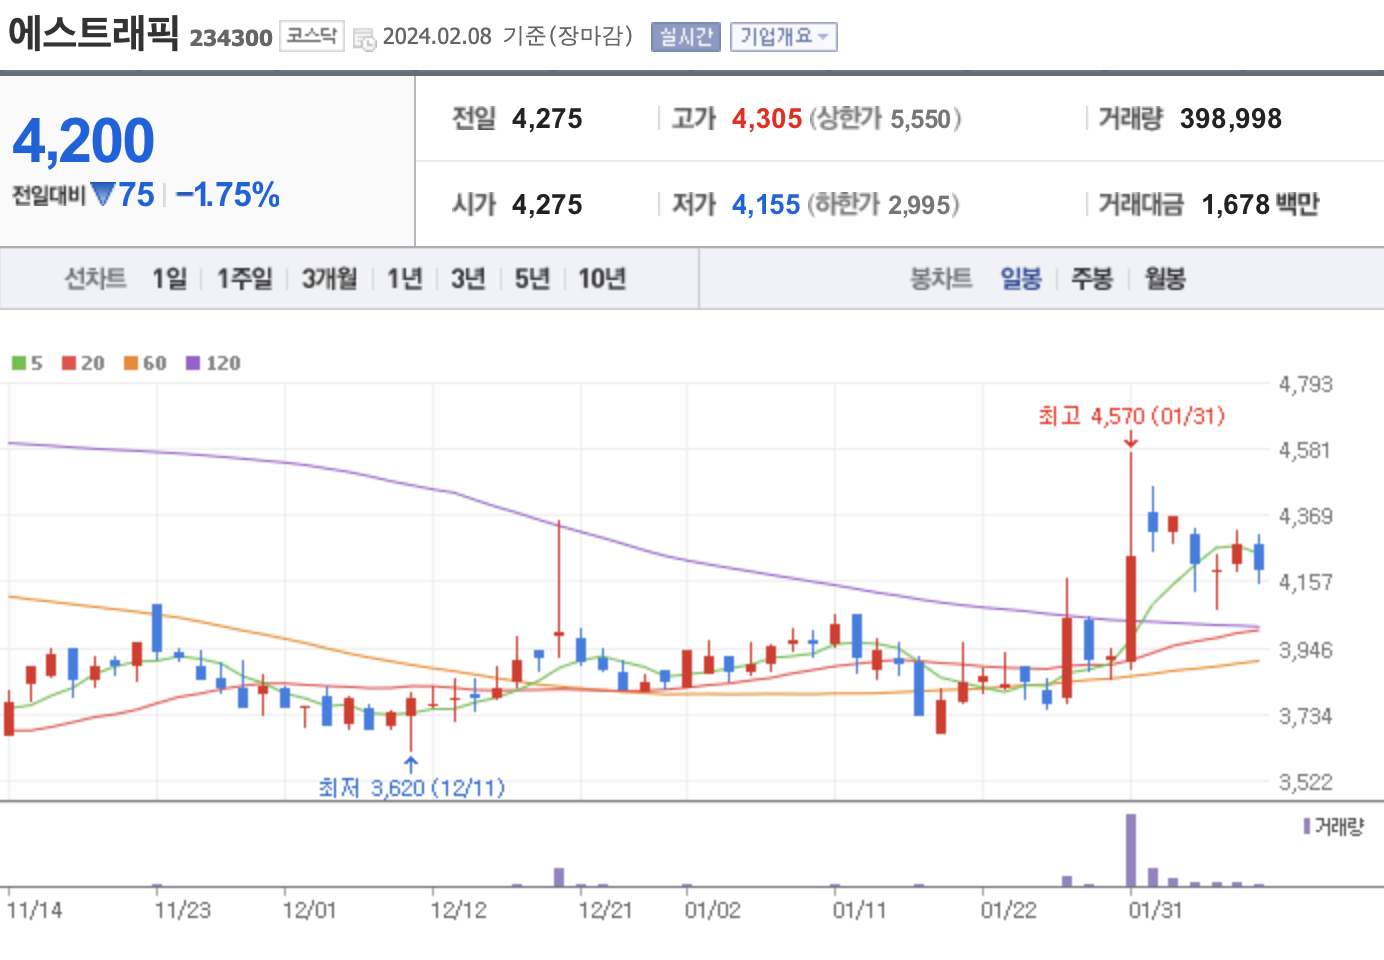Click the 상한가 5,550 text
Viewport: 1384px width, 960px height.
tap(885, 119)
